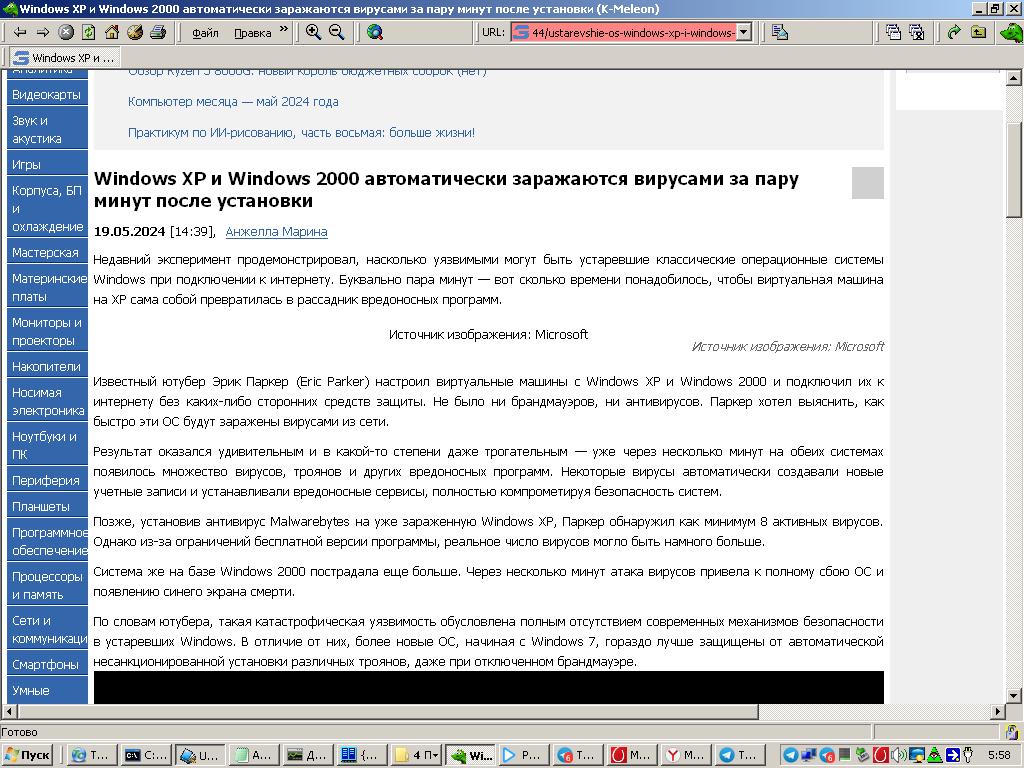Open the Смартфоны sidebar category
The height and width of the screenshot is (768, 1024).
(47, 664)
